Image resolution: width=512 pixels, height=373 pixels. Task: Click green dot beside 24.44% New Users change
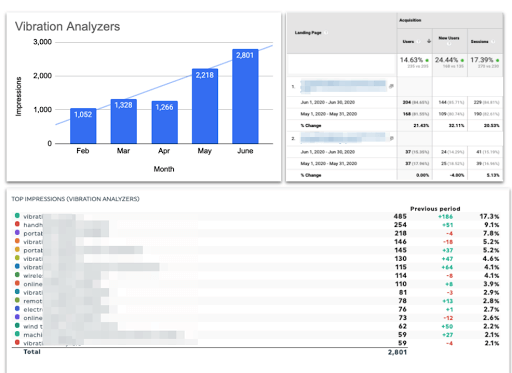tap(462, 61)
